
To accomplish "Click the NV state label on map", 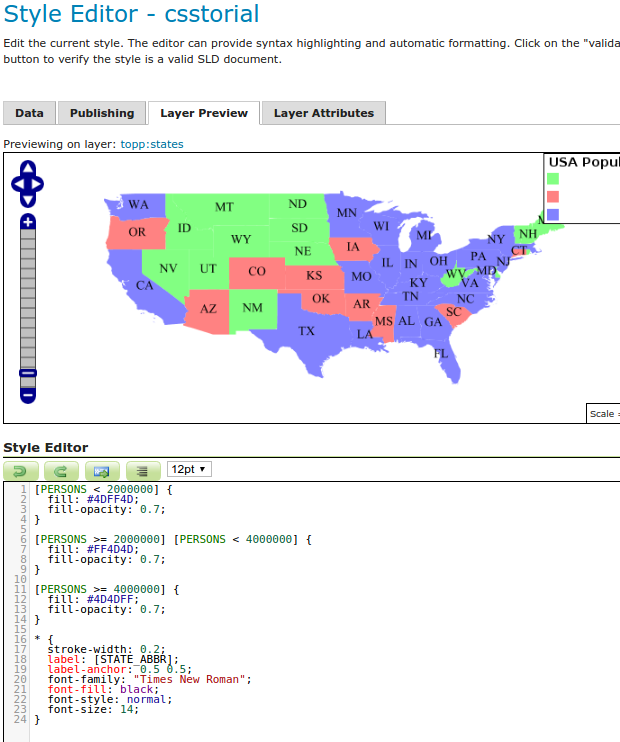I will pos(168,268).
